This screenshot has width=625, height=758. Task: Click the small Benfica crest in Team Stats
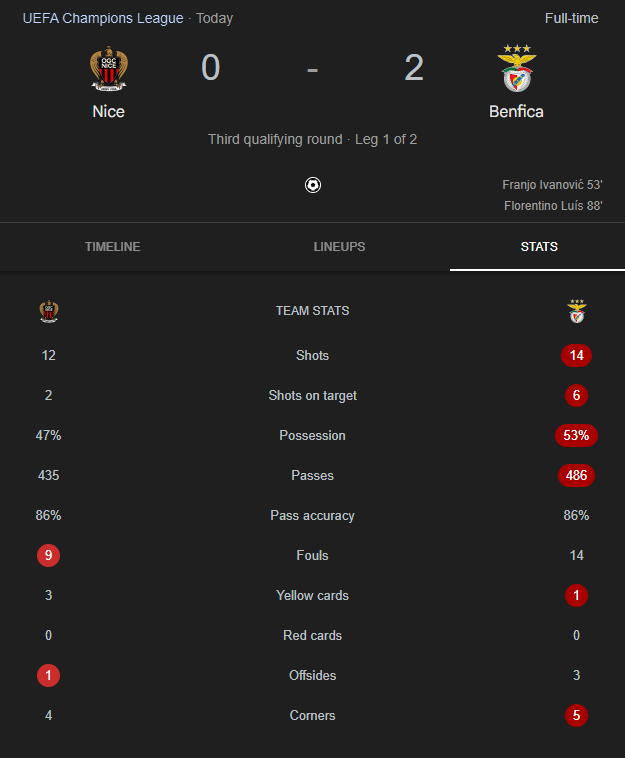(x=577, y=311)
